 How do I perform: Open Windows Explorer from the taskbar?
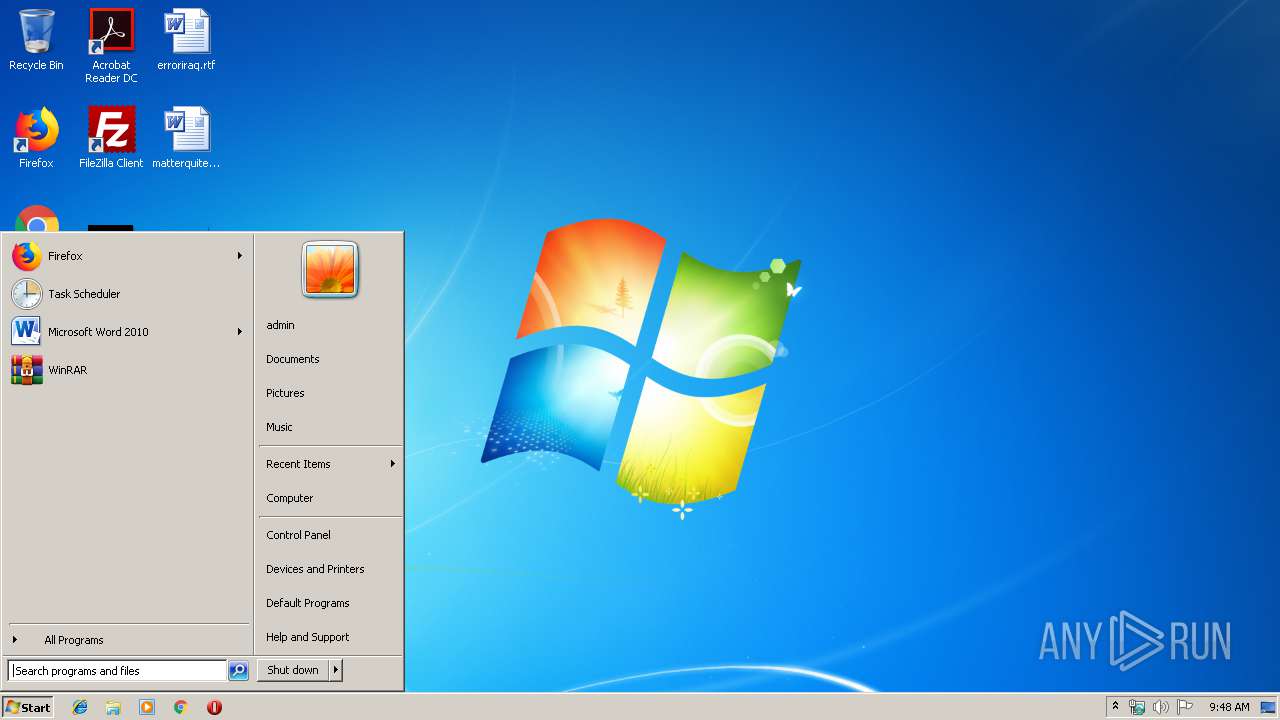click(x=113, y=707)
